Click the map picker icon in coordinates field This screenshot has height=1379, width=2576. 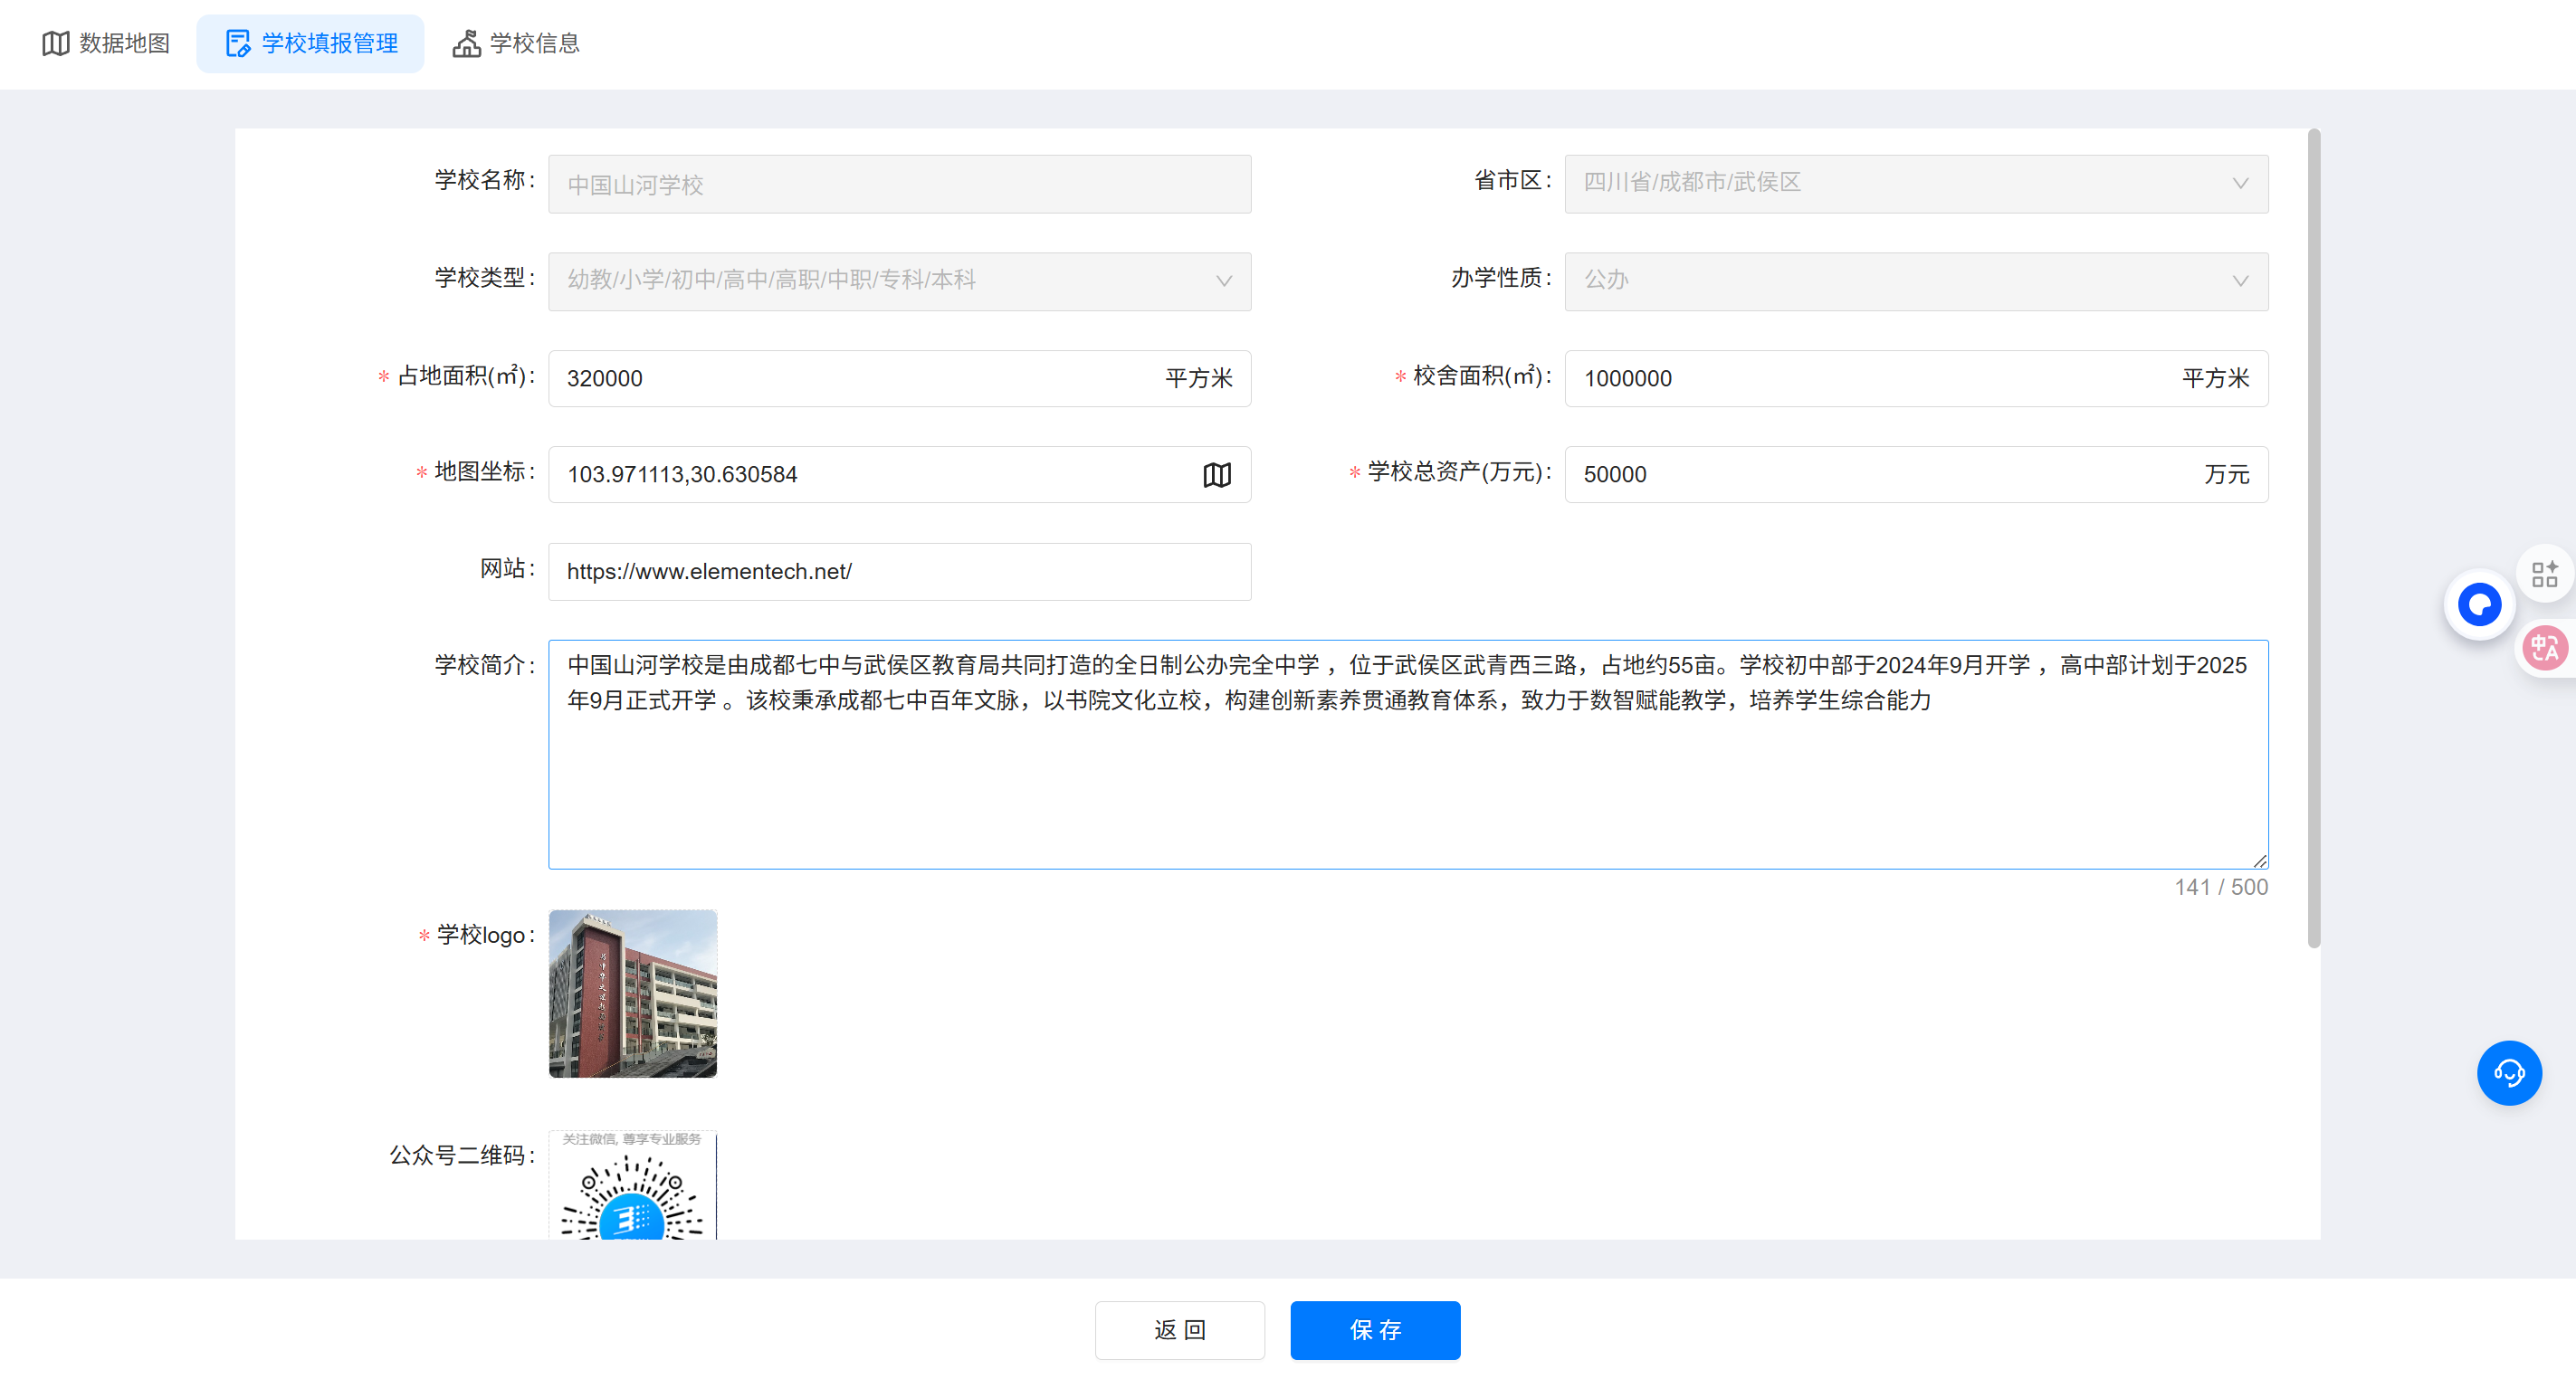1216,474
